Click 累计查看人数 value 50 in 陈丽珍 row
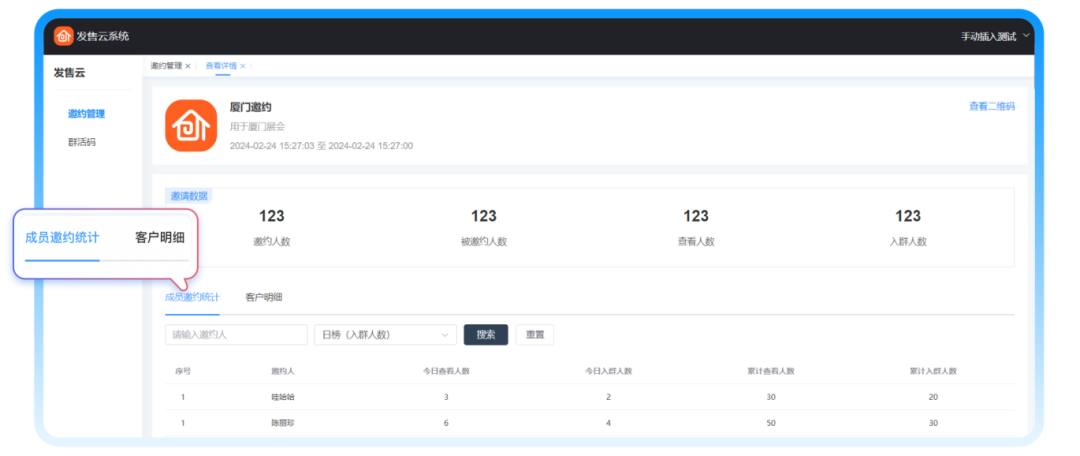1080x456 pixels. click(771, 423)
